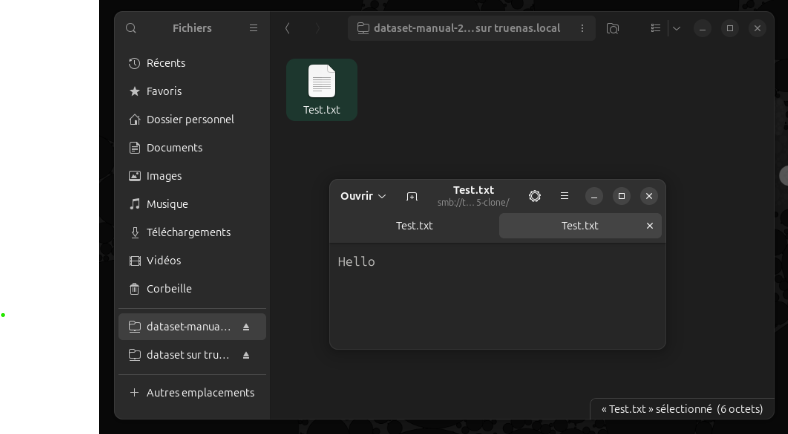Open the Fichiers sidebar hamburger menu
The height and width of the screenshot is (434, 788).
(x=253, y=28)
